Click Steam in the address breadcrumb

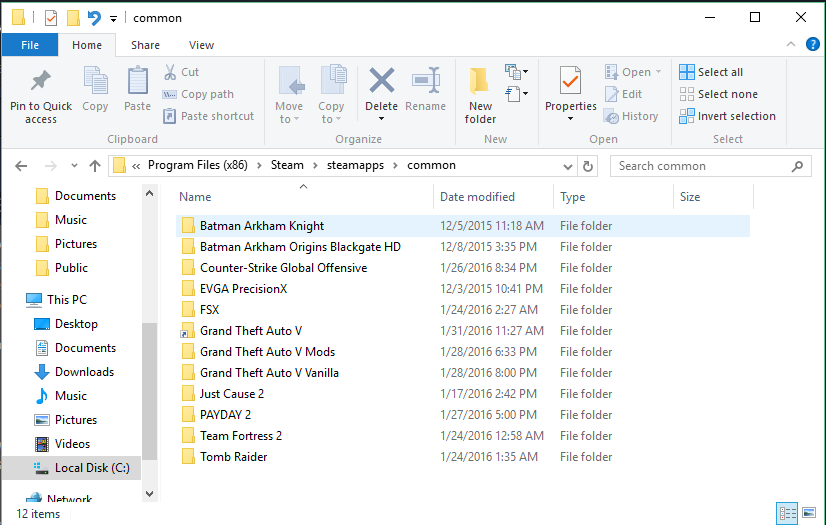tap(287, 165)
